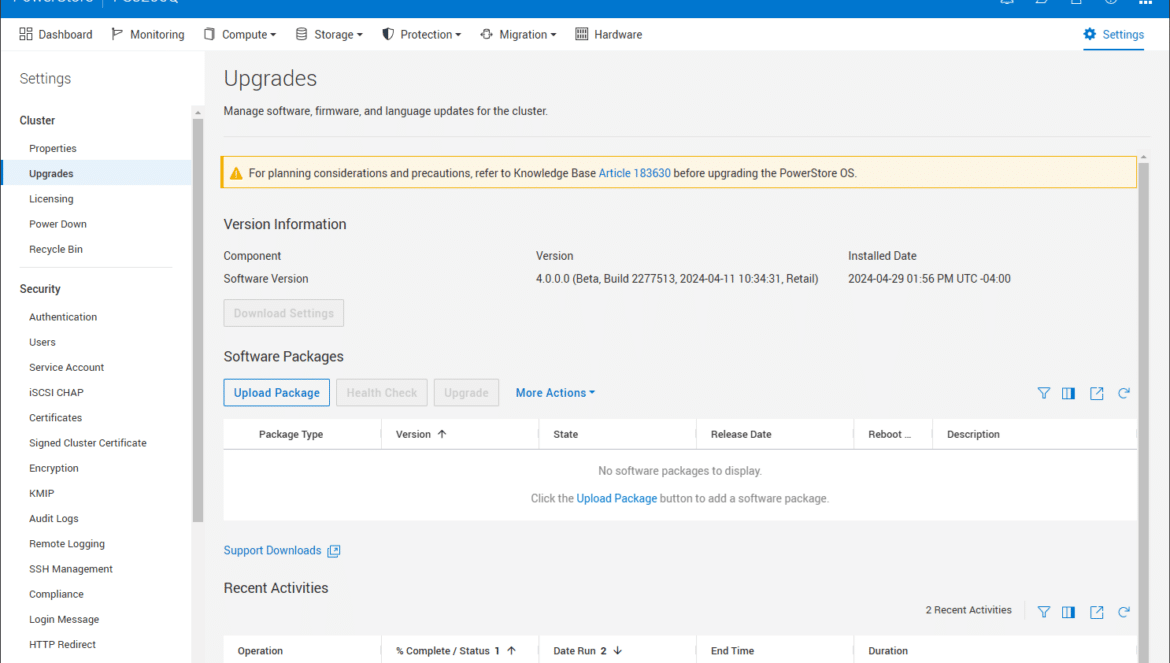The width and height of the screenshot is (1170, 663).
Task: Sort by the State column header
Action: (566, 434)
